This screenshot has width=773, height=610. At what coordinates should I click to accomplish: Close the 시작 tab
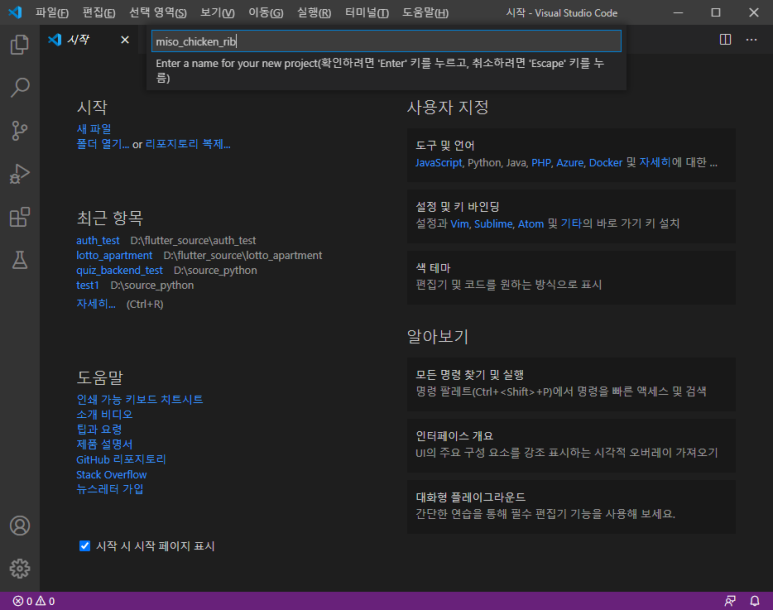(125, 39)
